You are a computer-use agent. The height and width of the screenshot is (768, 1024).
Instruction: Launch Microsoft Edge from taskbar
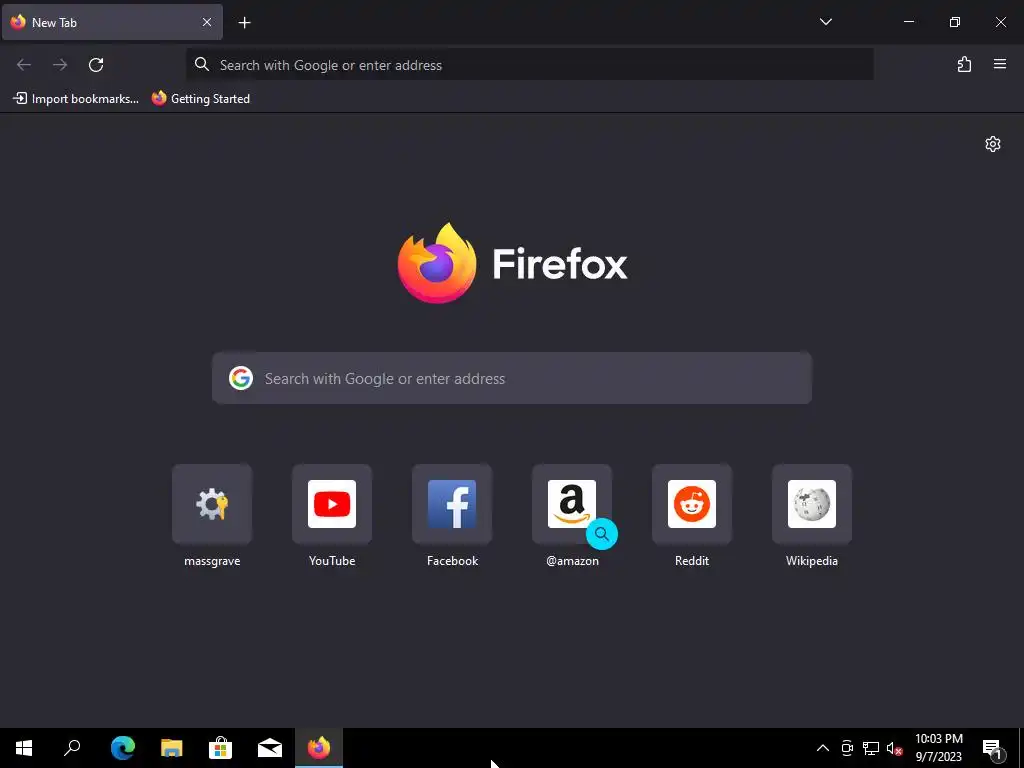(x=123, y=748)
